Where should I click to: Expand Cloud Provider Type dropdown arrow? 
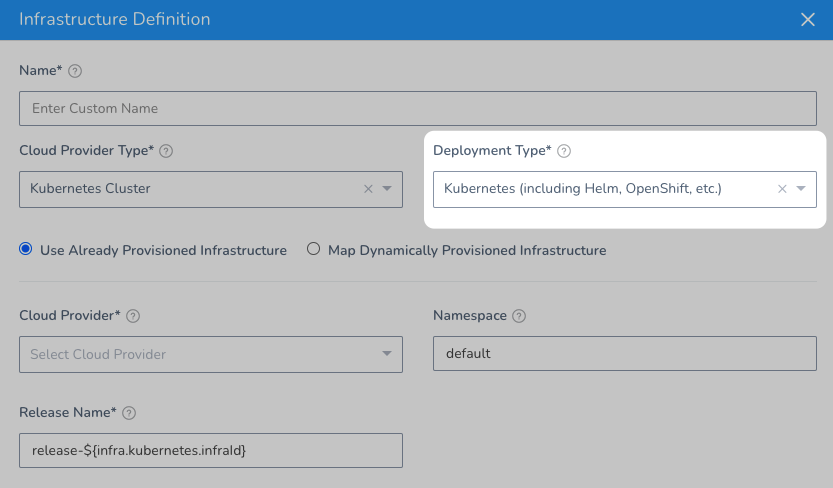(387, 189)
